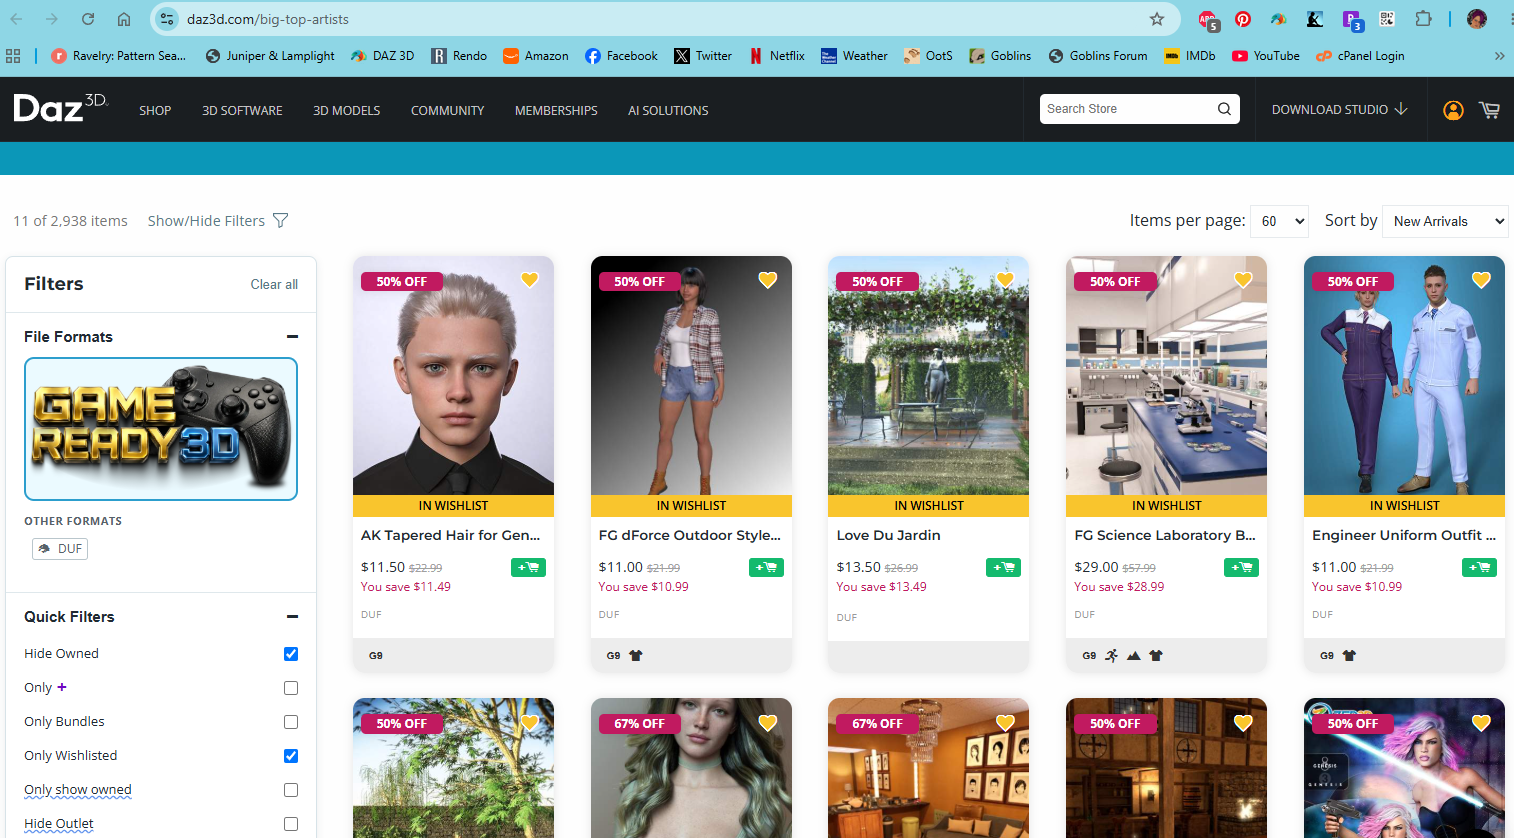
Task: Toggle the DUF format filter
Action: point(60,549)
